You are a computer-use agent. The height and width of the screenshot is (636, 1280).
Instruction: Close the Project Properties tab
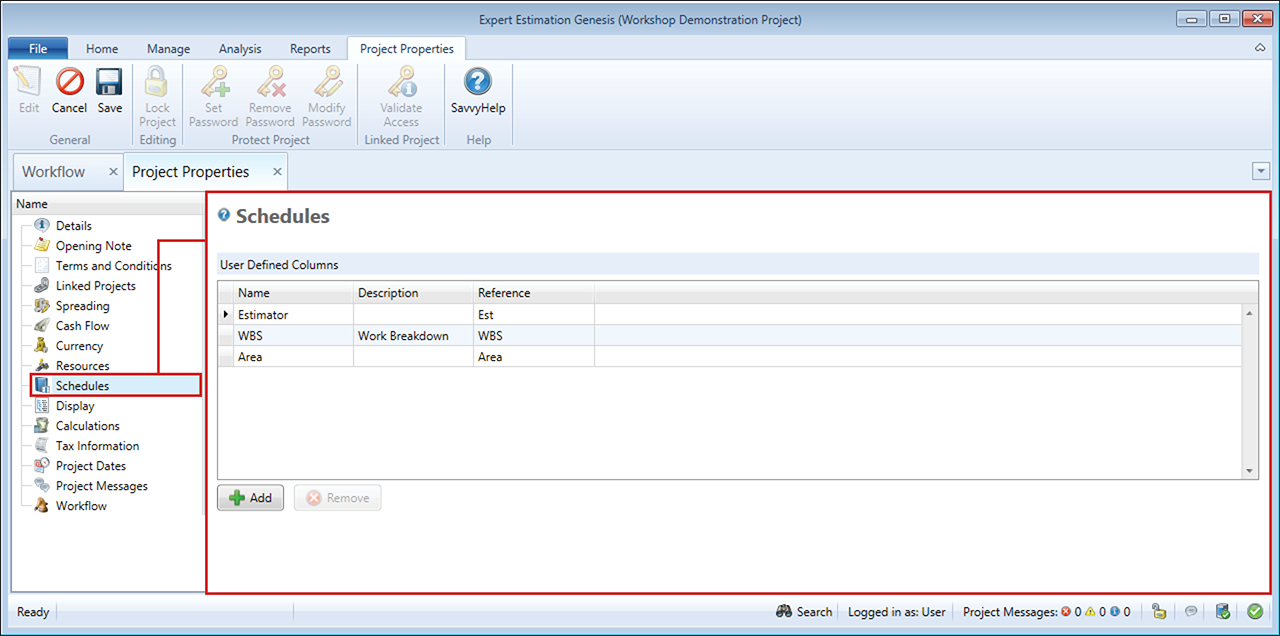click(278, 172)
